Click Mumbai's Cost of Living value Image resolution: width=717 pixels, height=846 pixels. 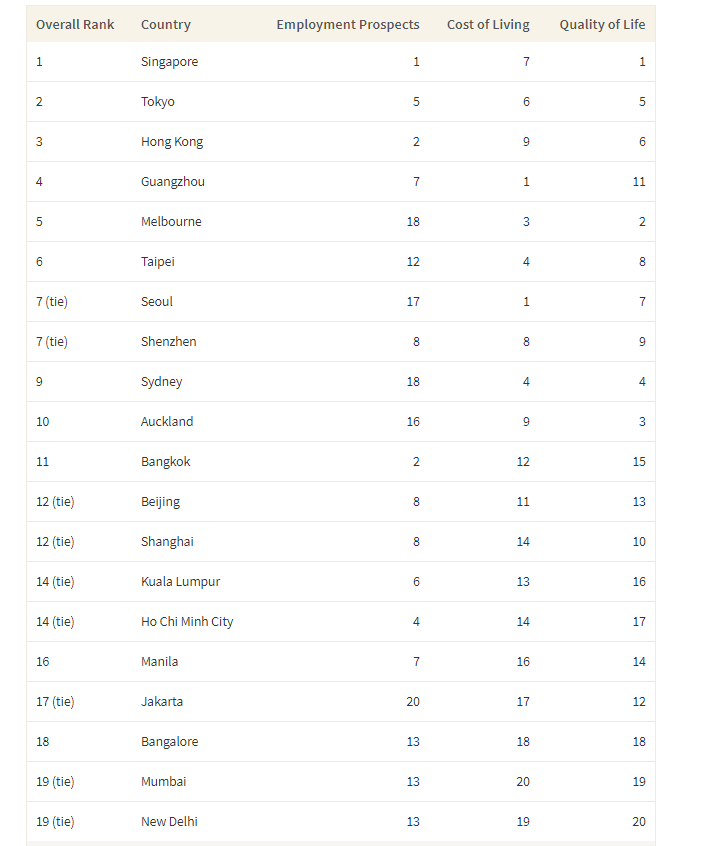(523, 782)
